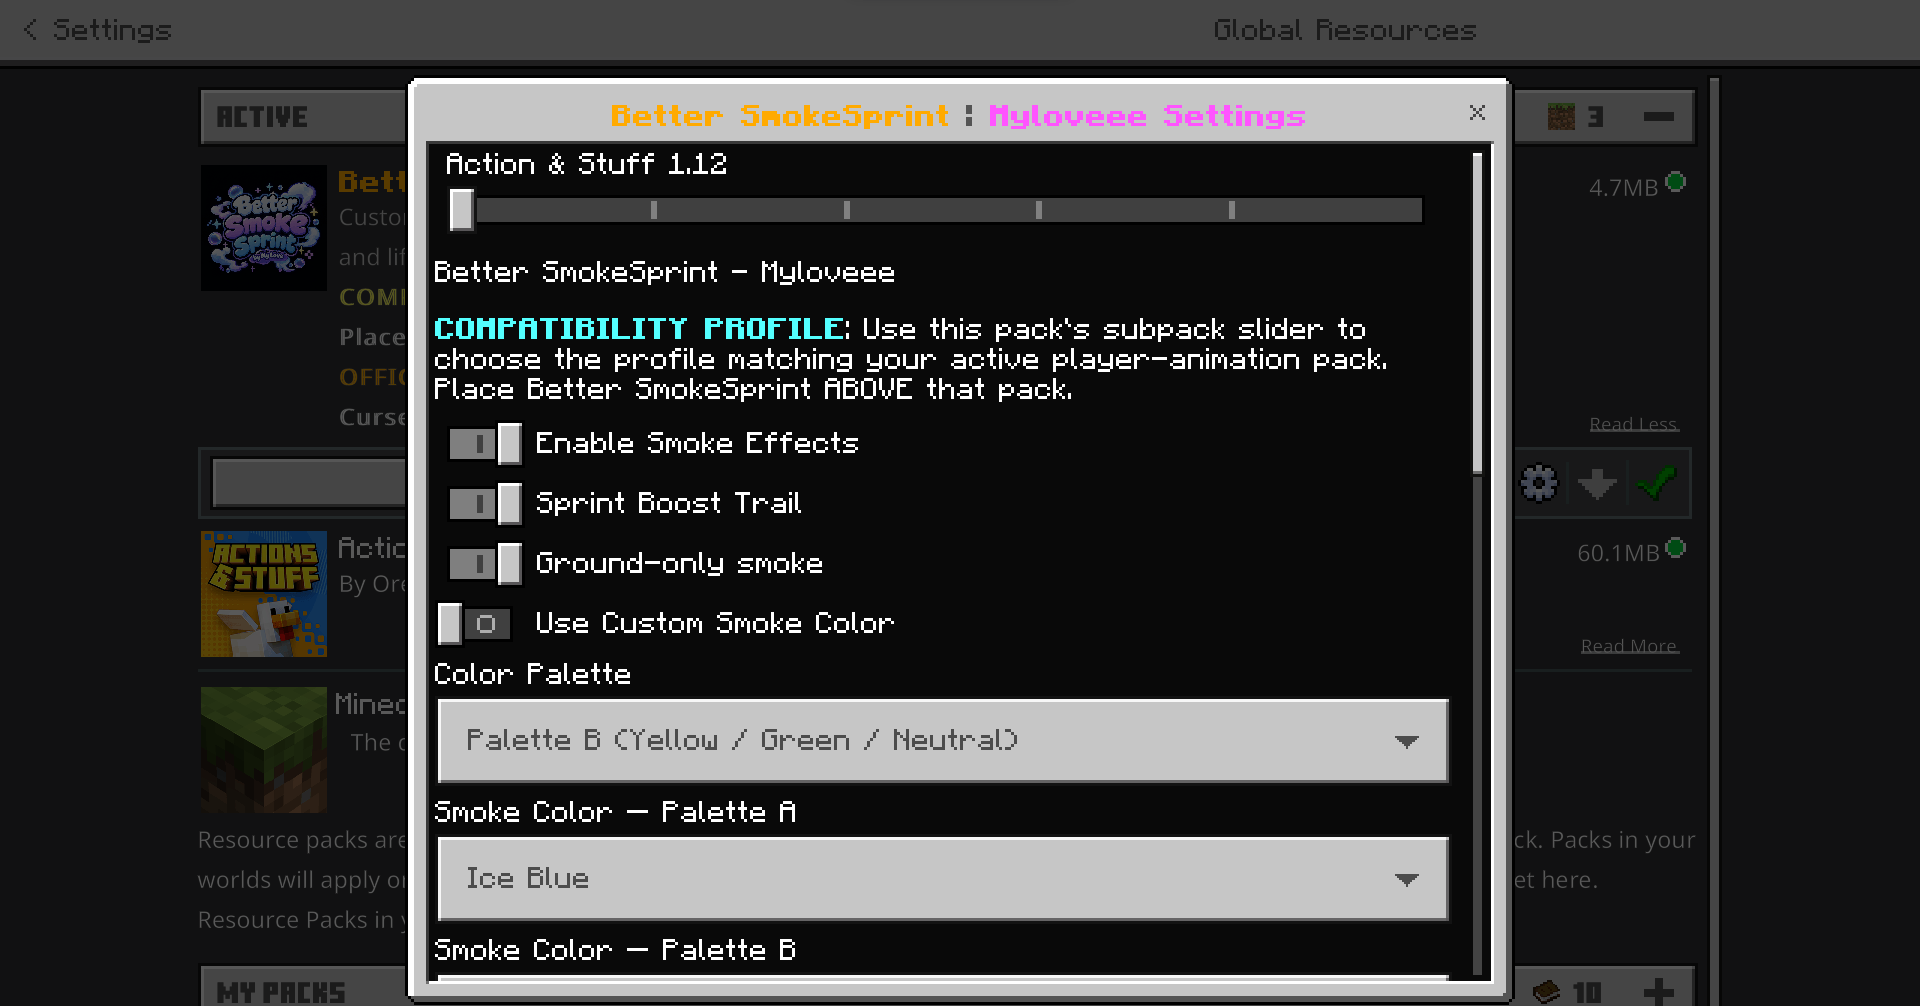
Task: Click the subpack compatibility slider handle
Action: point(461,210)
